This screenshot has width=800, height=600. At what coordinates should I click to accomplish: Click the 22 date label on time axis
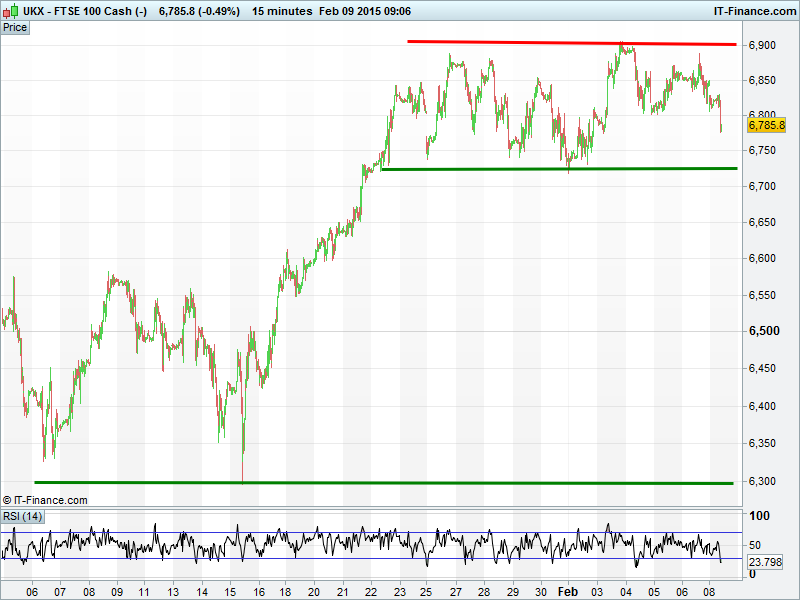click(371, 592)
